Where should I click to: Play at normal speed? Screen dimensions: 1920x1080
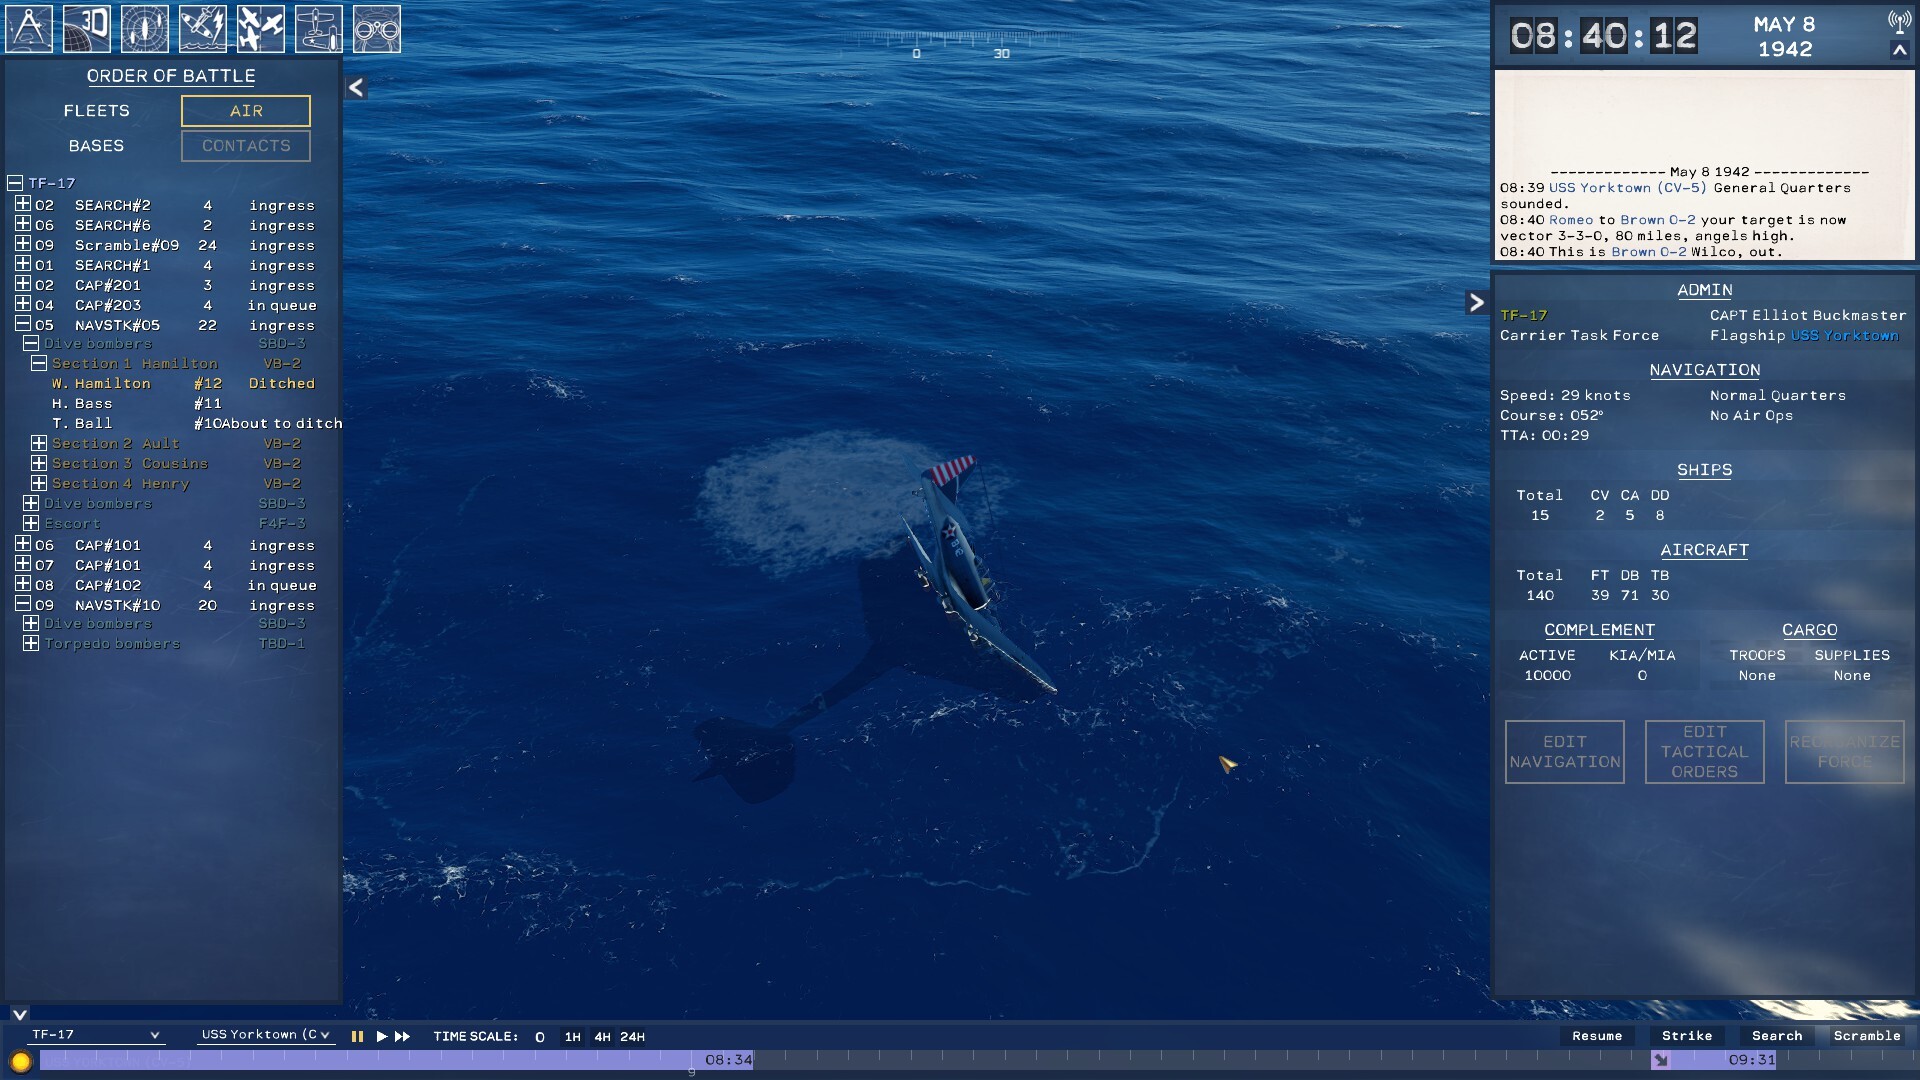[x=381, y=1037]
